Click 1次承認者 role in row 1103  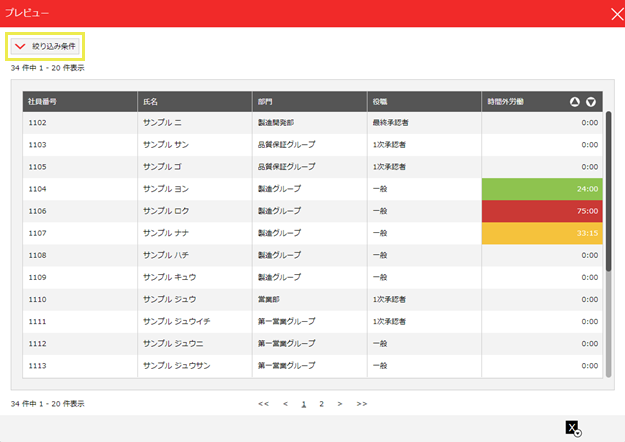click(x=389, y=145)
